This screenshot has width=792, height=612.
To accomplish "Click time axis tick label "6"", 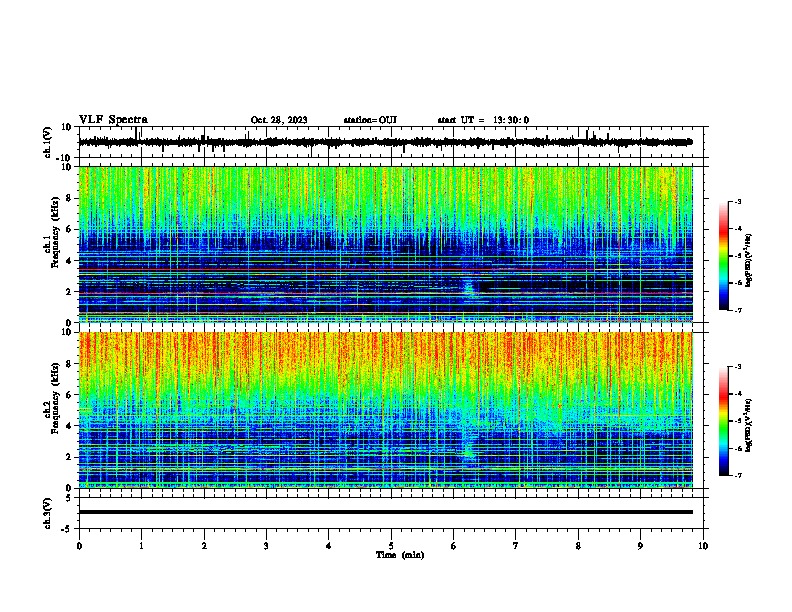I will coord(454,546).
